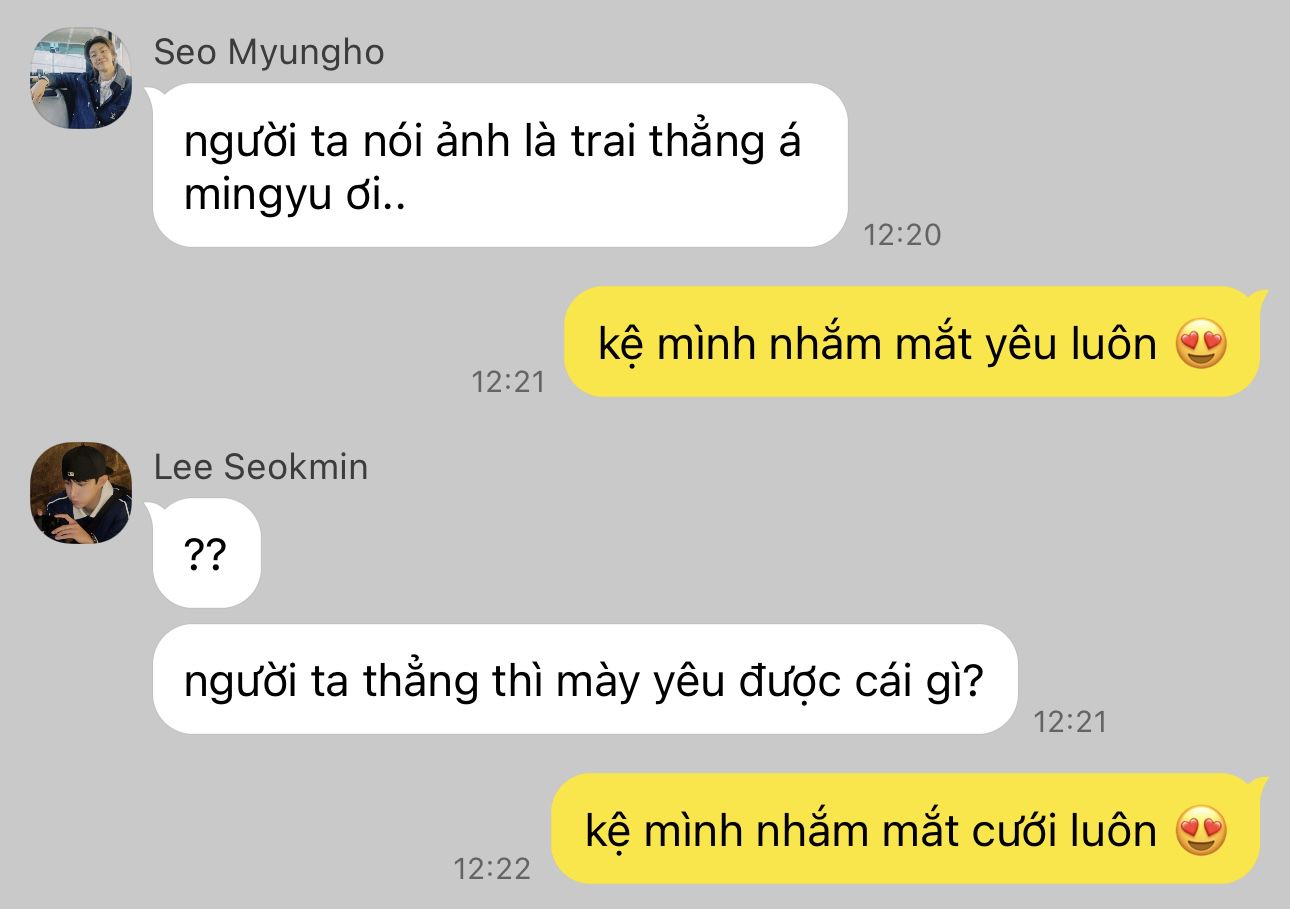Tap the 12:21 timestamp beside yellow bubble
This screenshot has width=1290, height=909.
pos(508,381)
